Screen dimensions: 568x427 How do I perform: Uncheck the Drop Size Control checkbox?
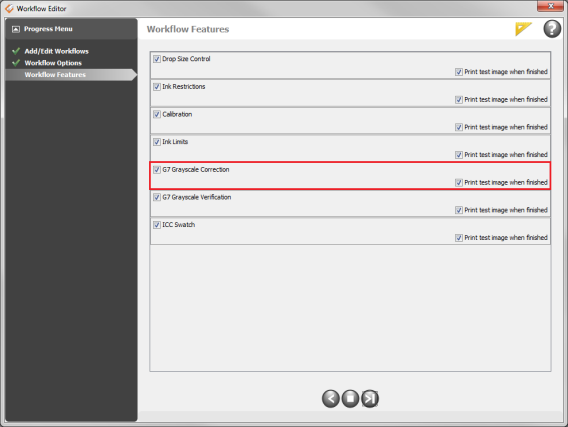point(157,59)
